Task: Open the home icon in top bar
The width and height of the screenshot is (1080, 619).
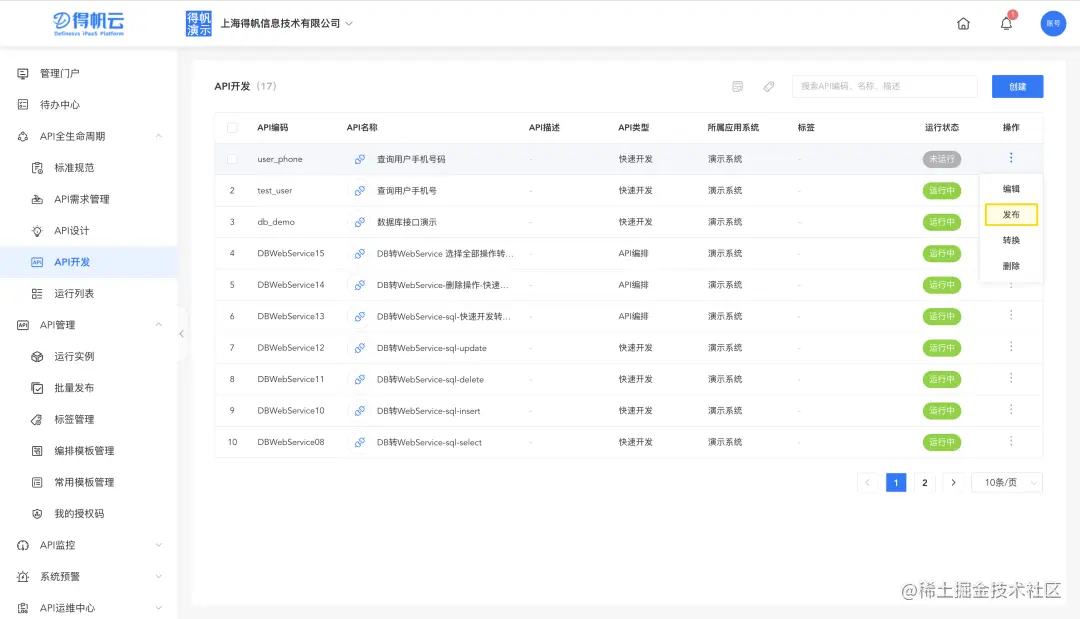Action: [x=963, y=23]
